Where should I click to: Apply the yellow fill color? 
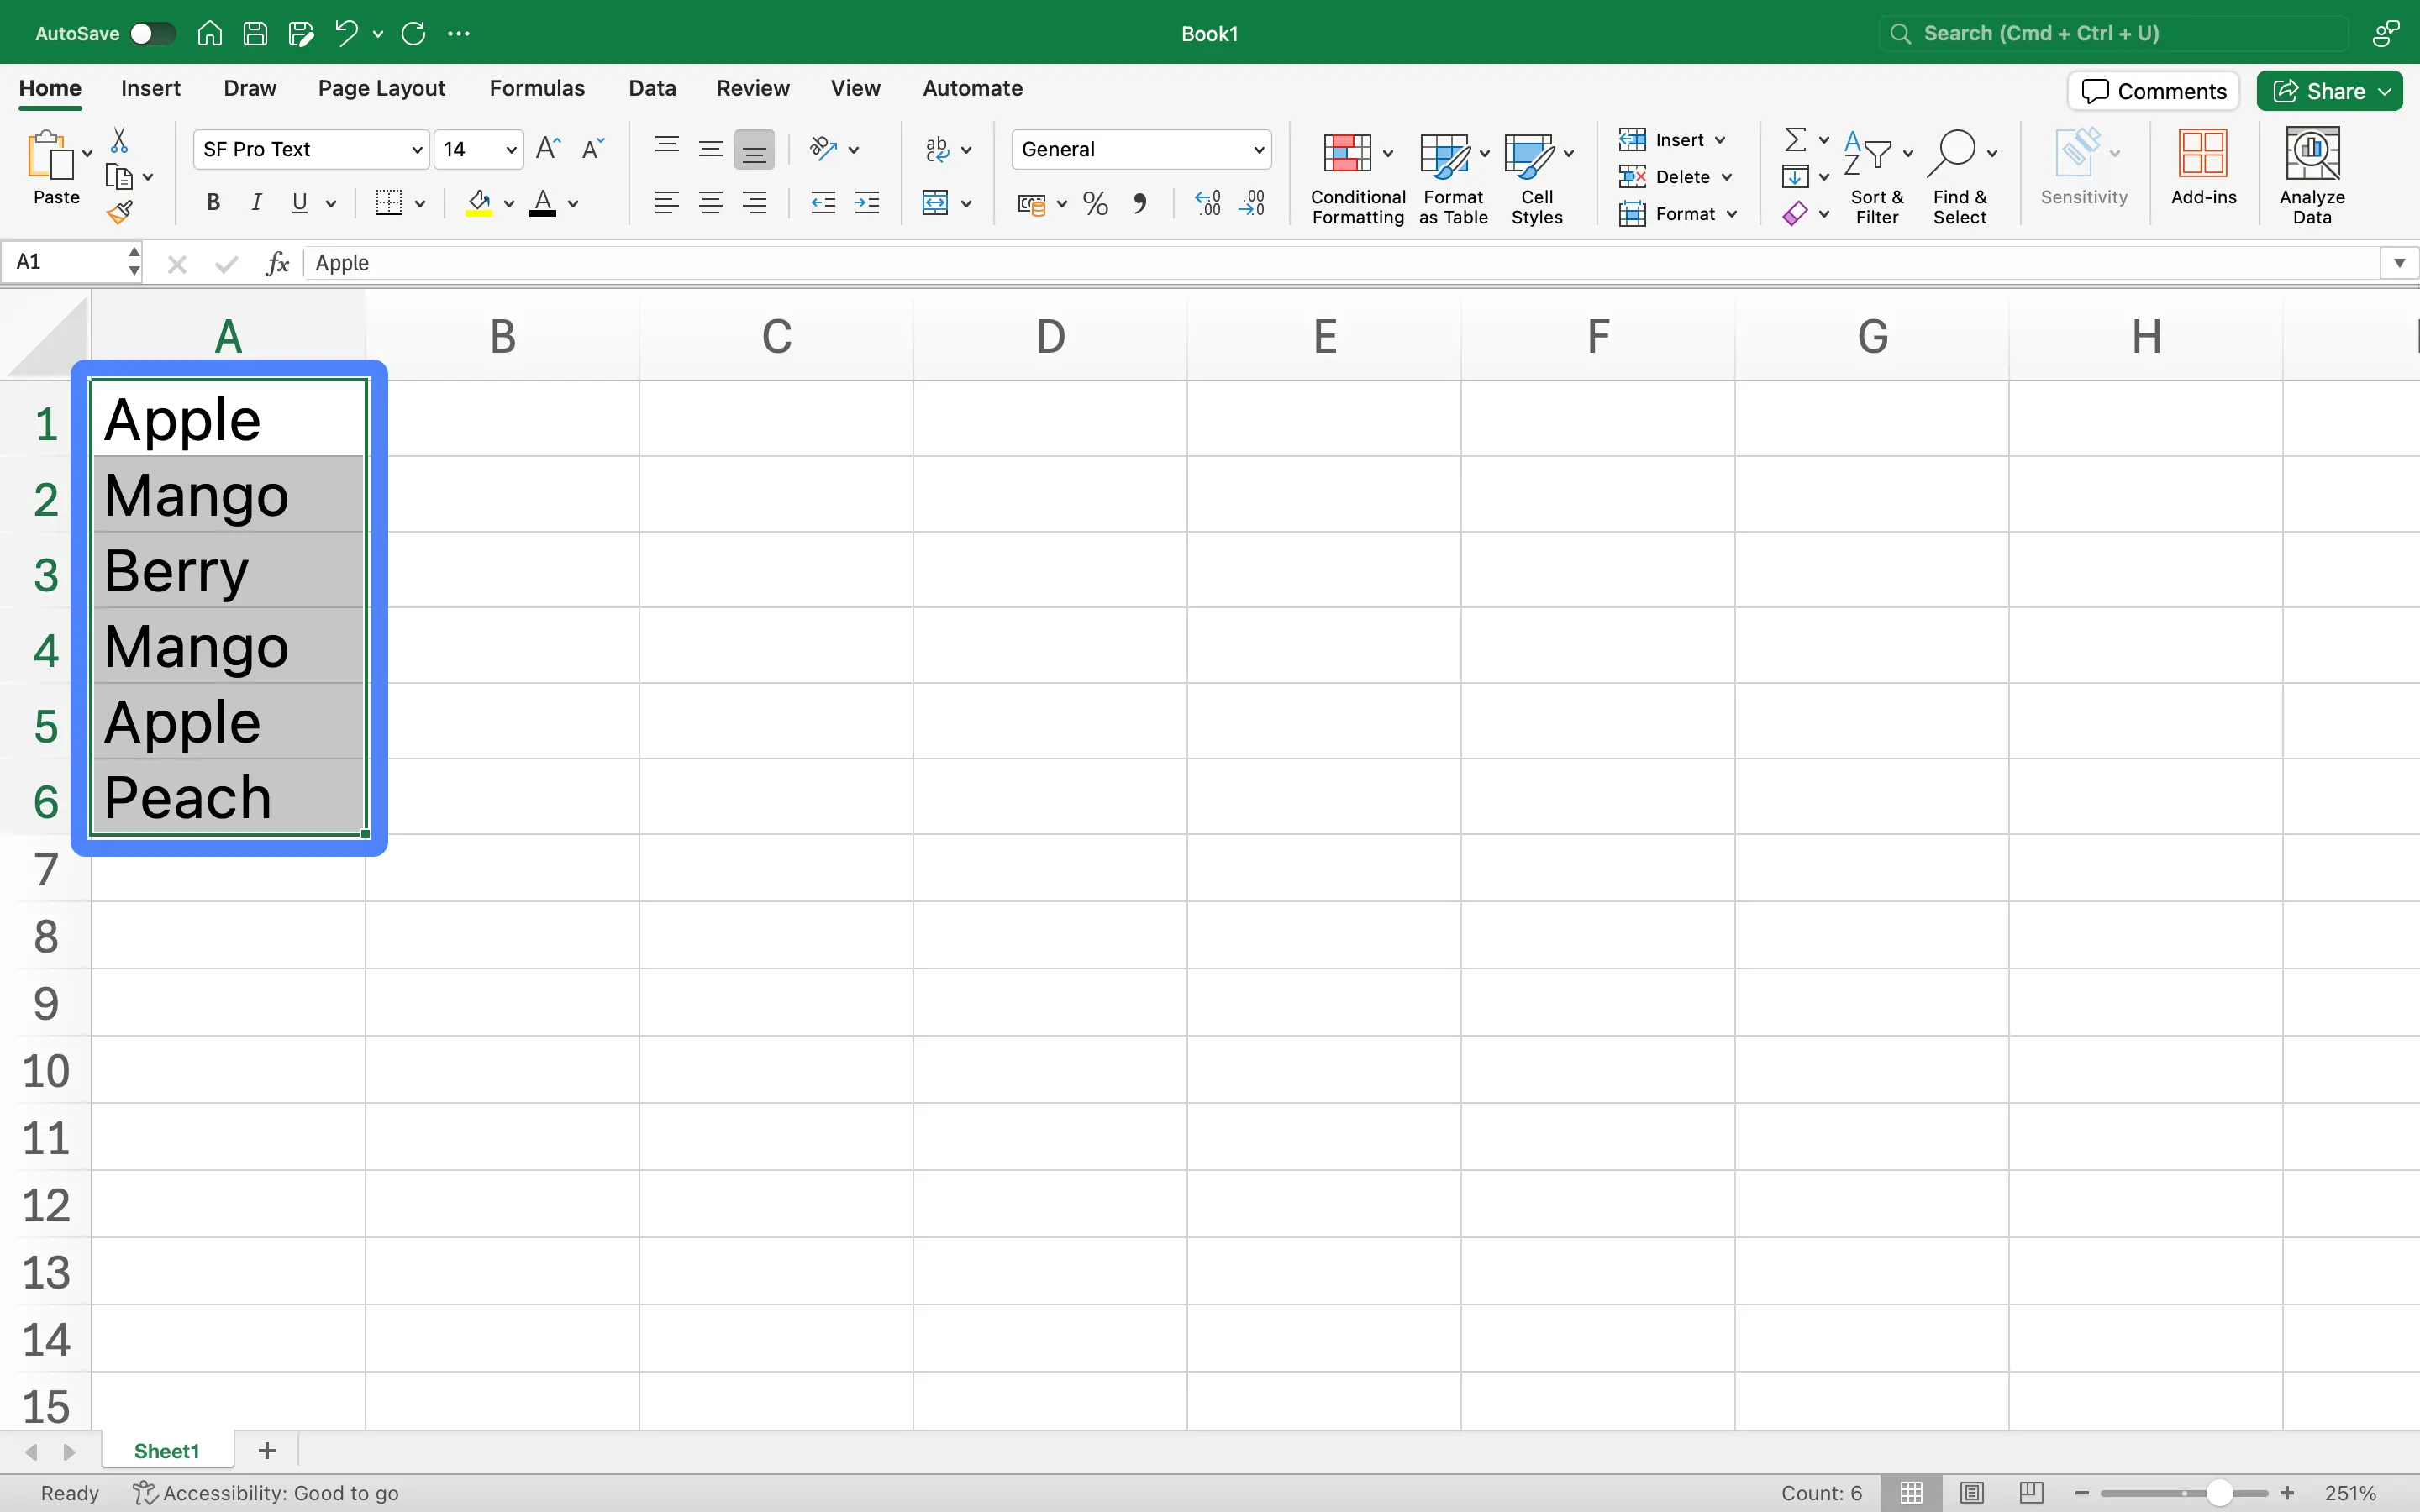point(479,203)
